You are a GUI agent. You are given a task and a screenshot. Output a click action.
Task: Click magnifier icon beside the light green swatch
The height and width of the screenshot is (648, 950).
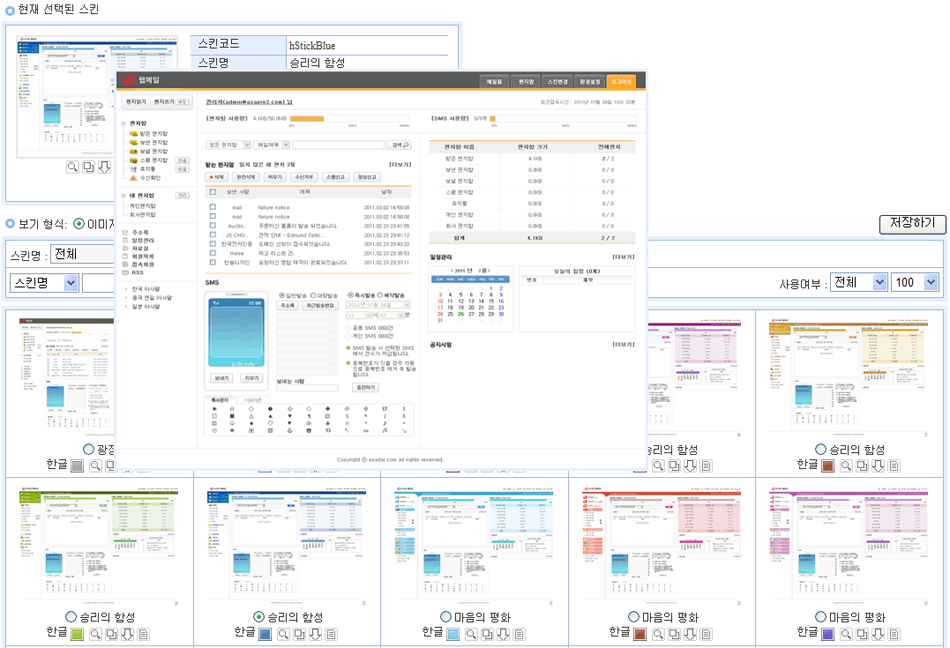point(96,633)
